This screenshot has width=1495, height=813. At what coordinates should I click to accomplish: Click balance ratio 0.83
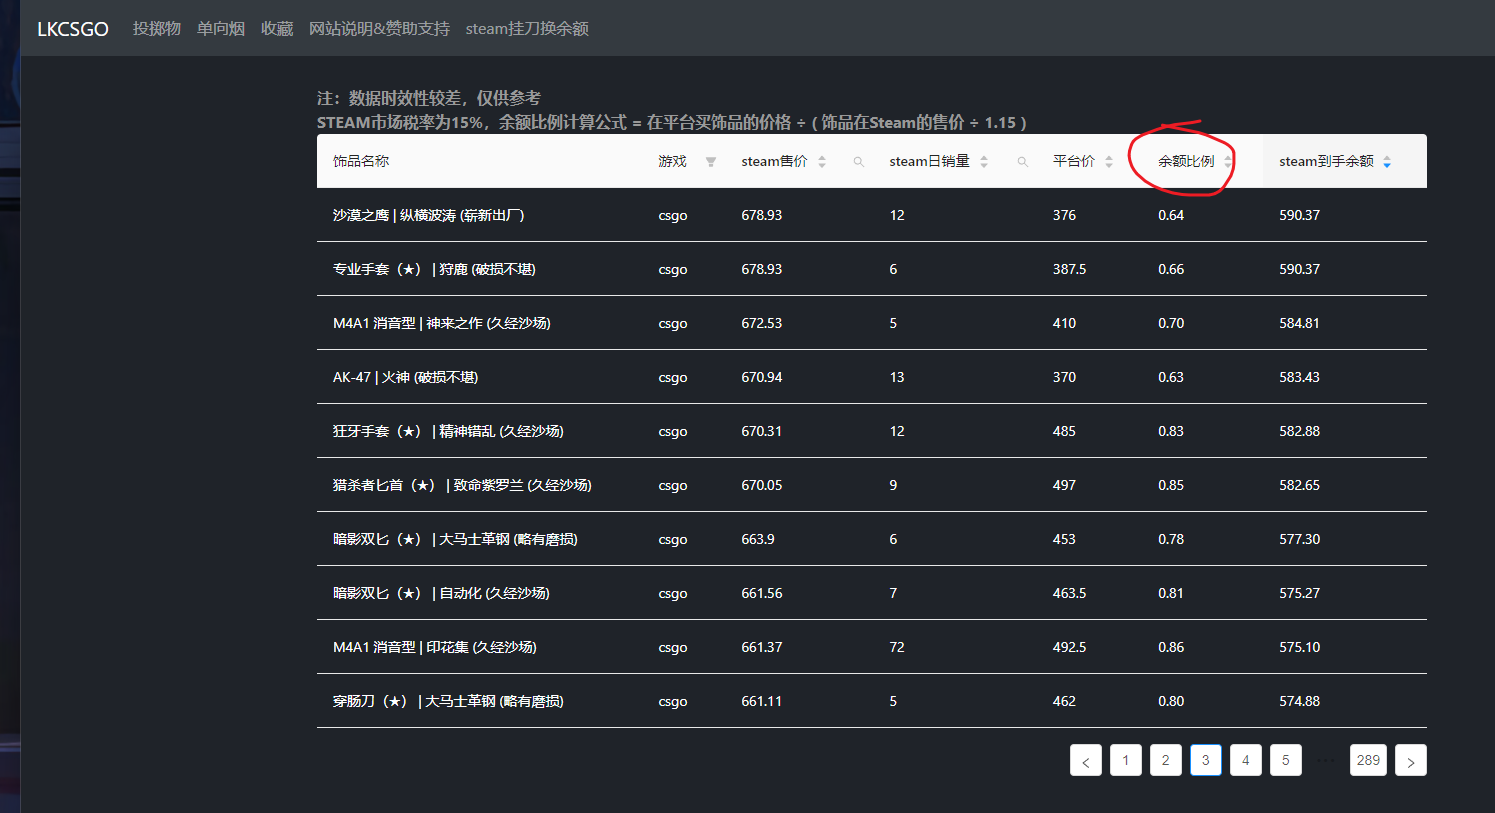(x=1171, y=431)
